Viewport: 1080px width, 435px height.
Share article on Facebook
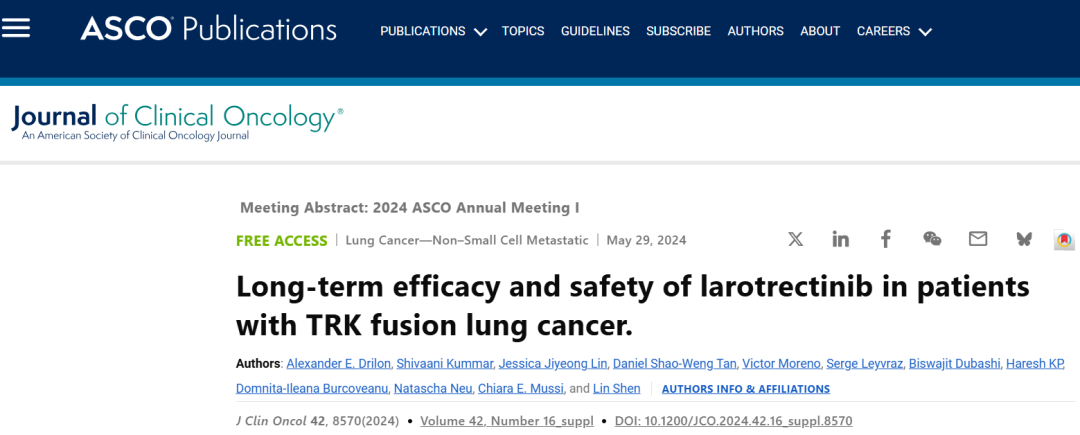tap(886, 240)
